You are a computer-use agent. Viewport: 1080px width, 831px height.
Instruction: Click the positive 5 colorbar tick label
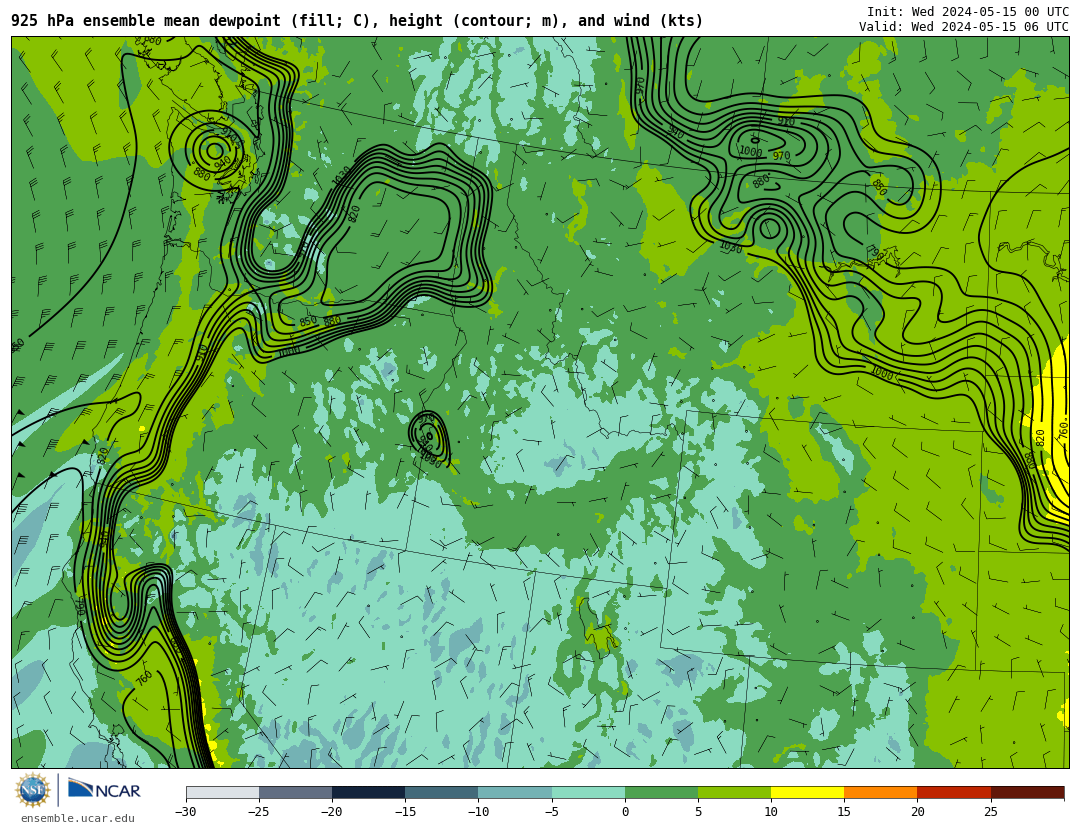[x=698, y=812]
